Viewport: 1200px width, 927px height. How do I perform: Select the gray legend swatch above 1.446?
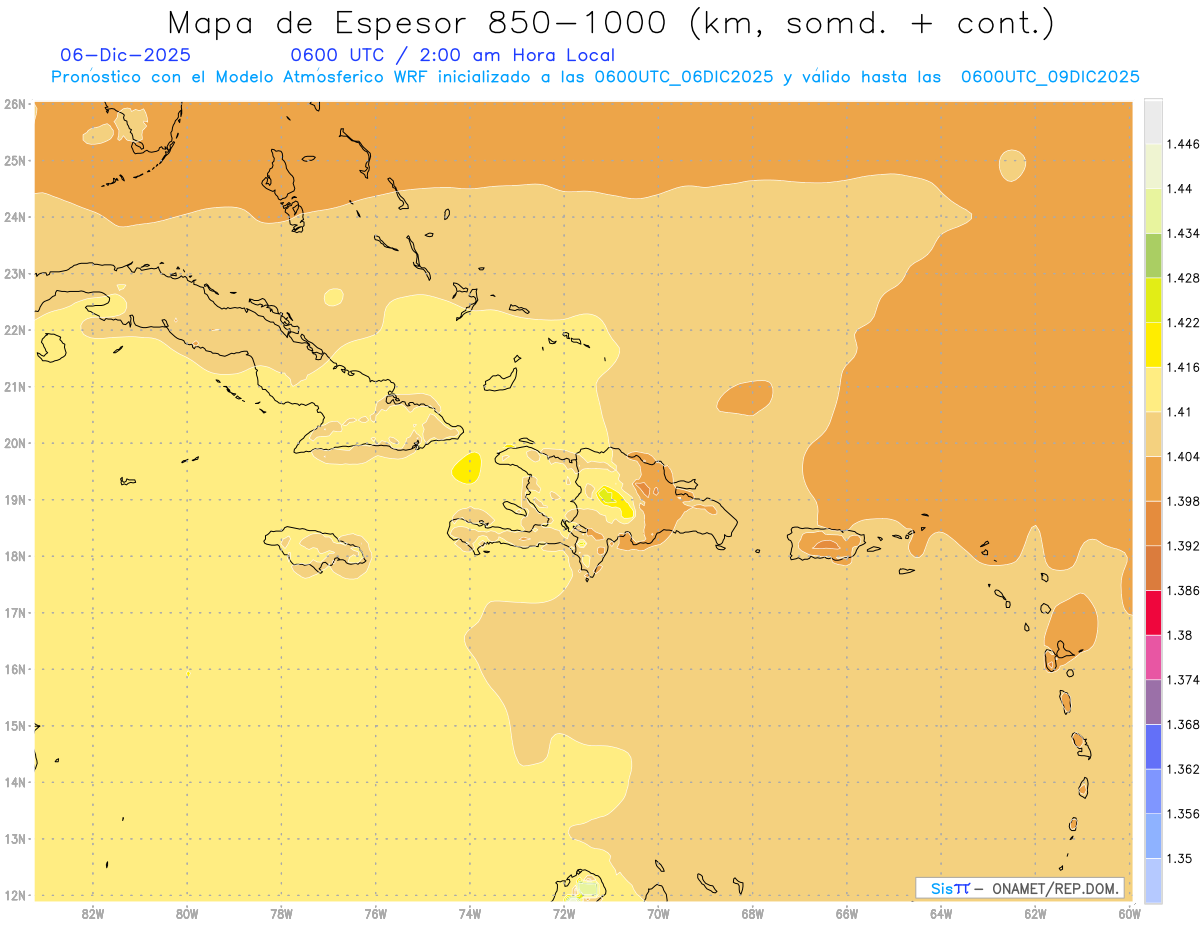(1153, 121)
